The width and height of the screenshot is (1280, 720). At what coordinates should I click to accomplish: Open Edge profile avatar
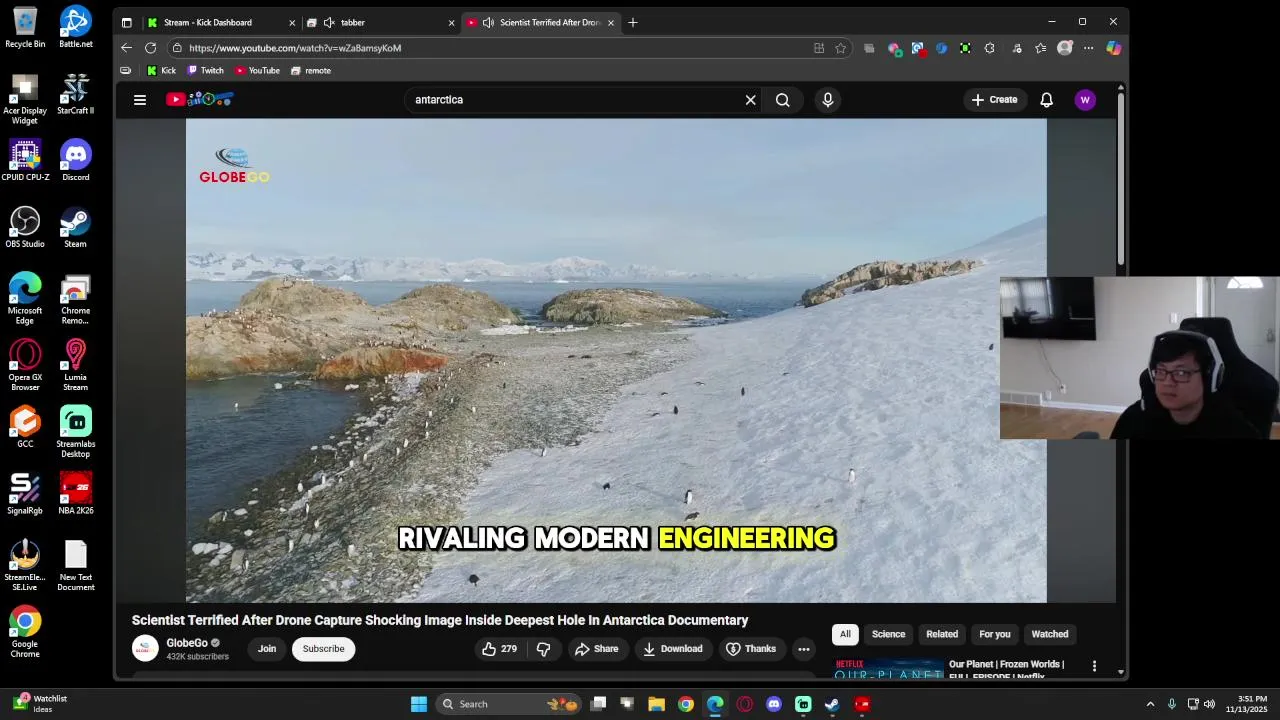(x=1065, y=48)
